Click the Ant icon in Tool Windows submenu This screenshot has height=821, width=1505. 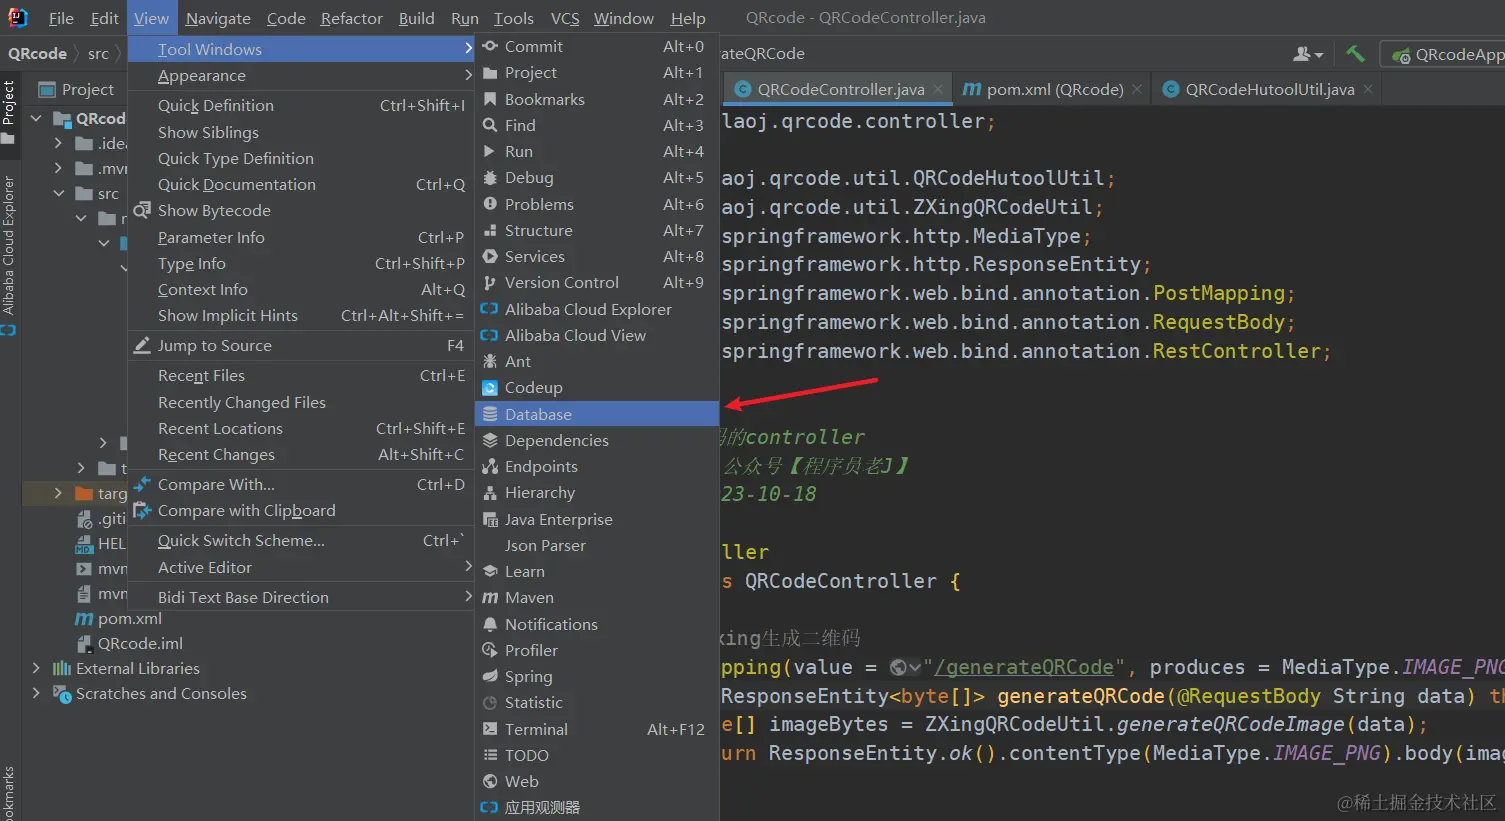tap(490, 361)
